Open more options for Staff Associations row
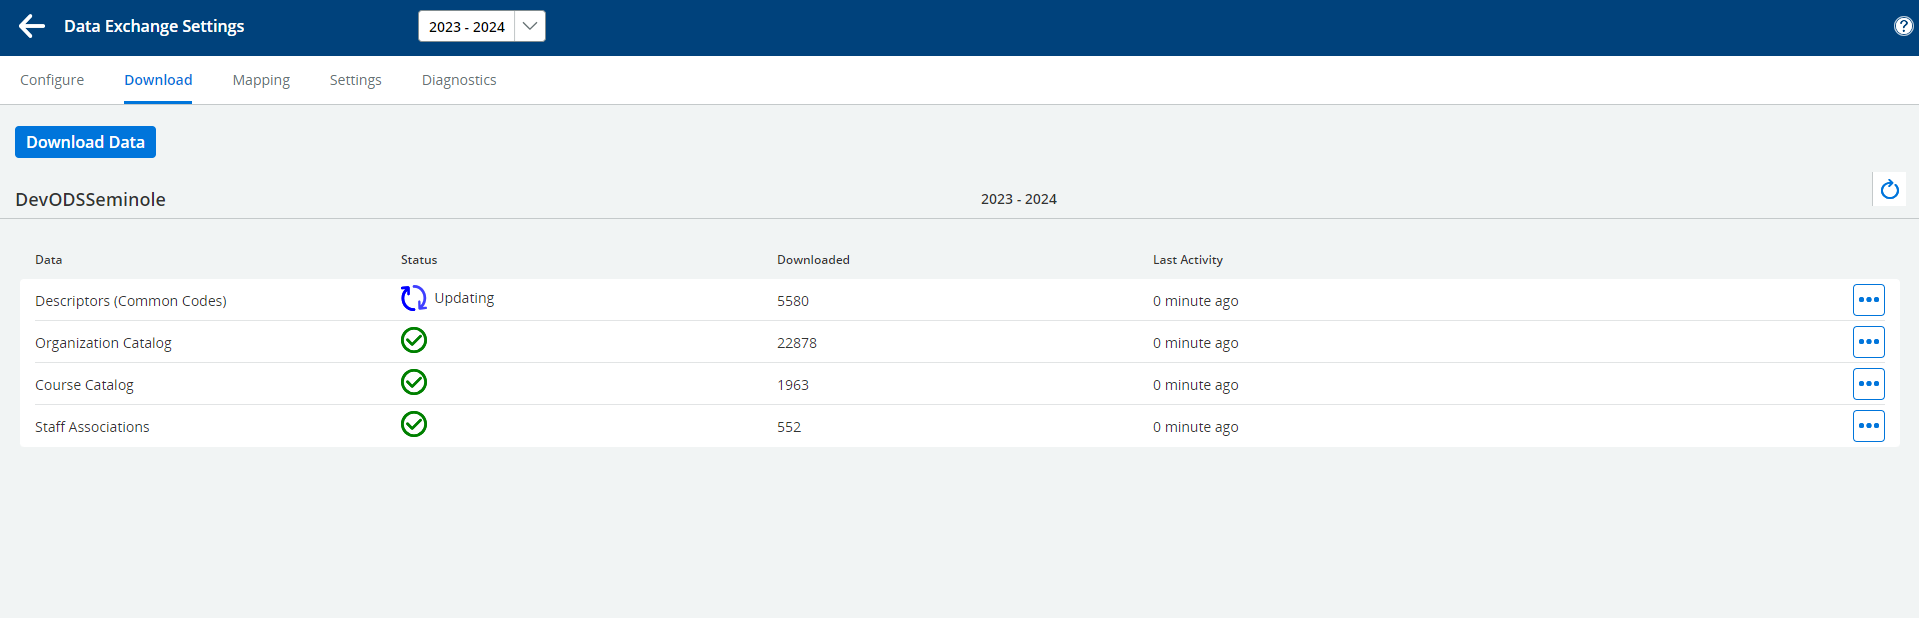1919x618 pixels. (x=1868, y=426)
